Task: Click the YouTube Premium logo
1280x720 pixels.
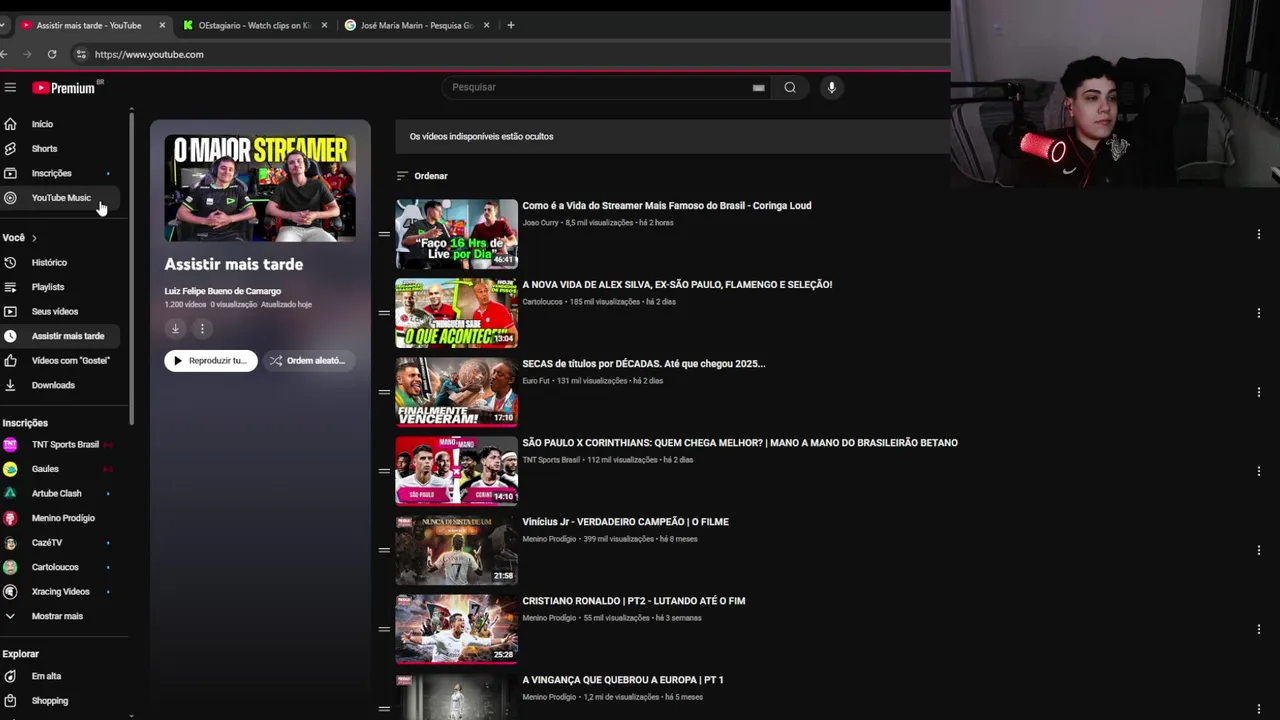Action: (x=65, y=88)
